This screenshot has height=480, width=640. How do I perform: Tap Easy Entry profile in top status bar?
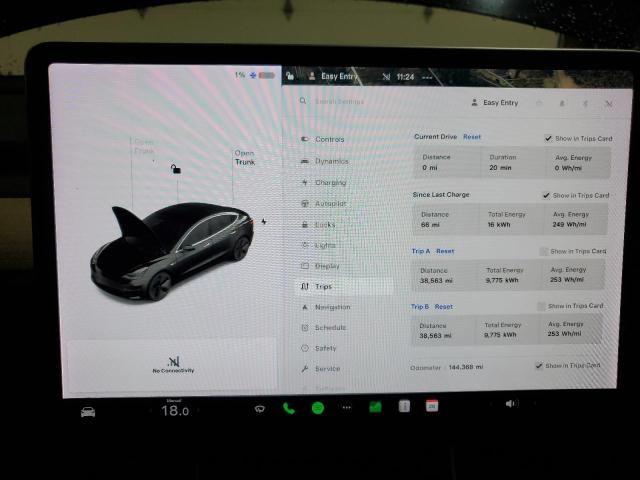[x=333, y=76]
